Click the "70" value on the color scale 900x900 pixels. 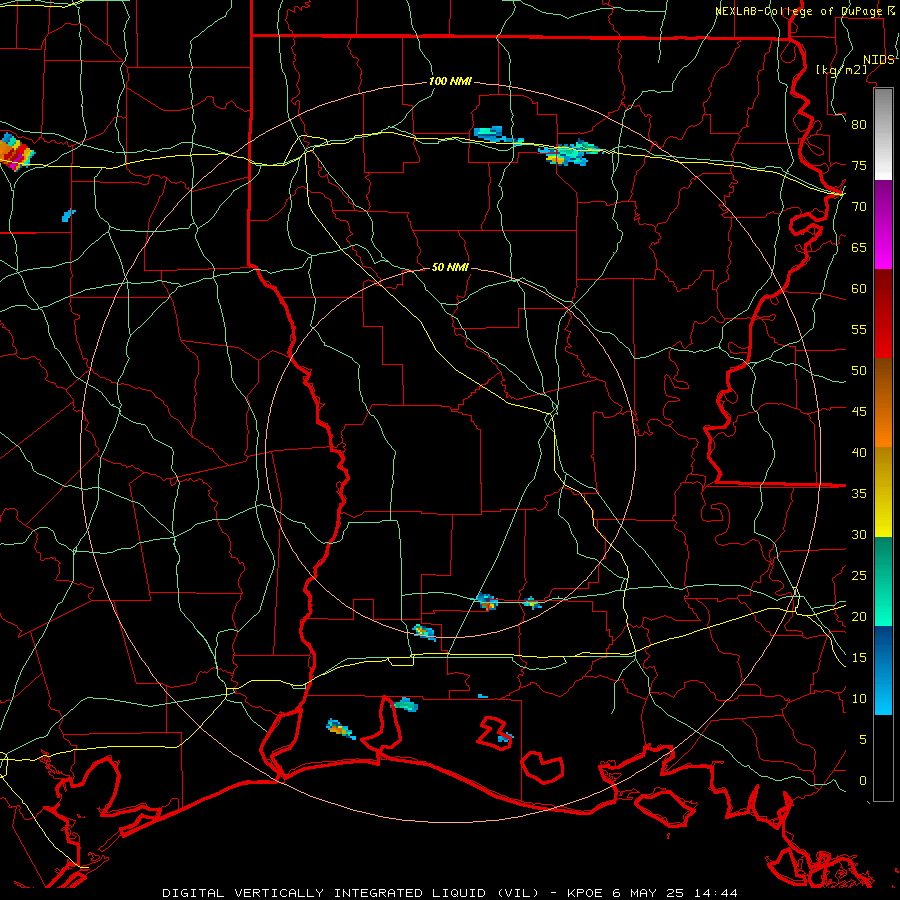(x=859, y=207)
